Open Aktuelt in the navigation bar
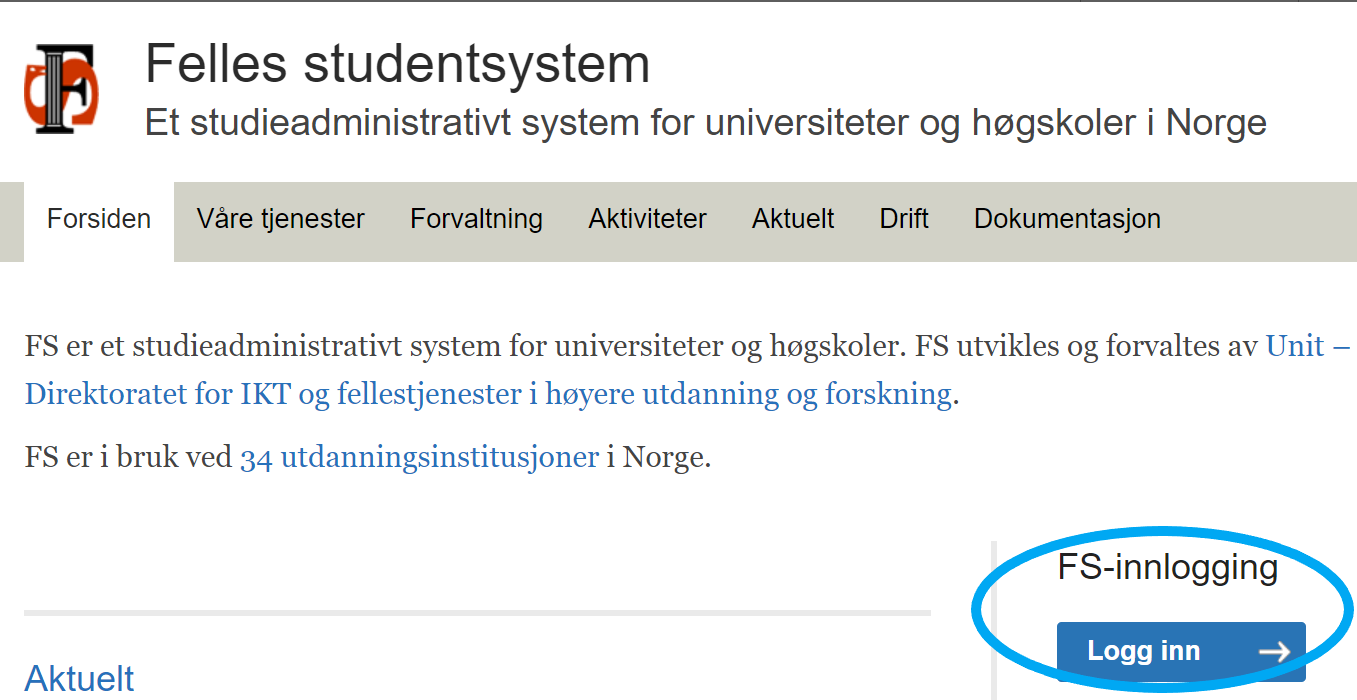Screen dimensions: 1357x700 793,219
